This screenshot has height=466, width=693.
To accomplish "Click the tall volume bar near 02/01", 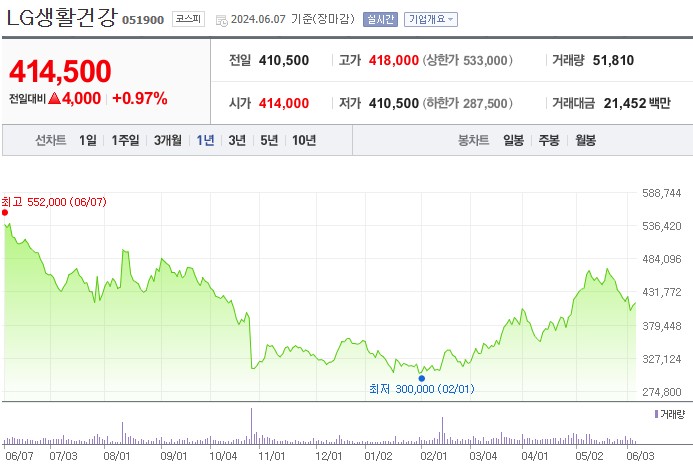I will coord(442,431).
